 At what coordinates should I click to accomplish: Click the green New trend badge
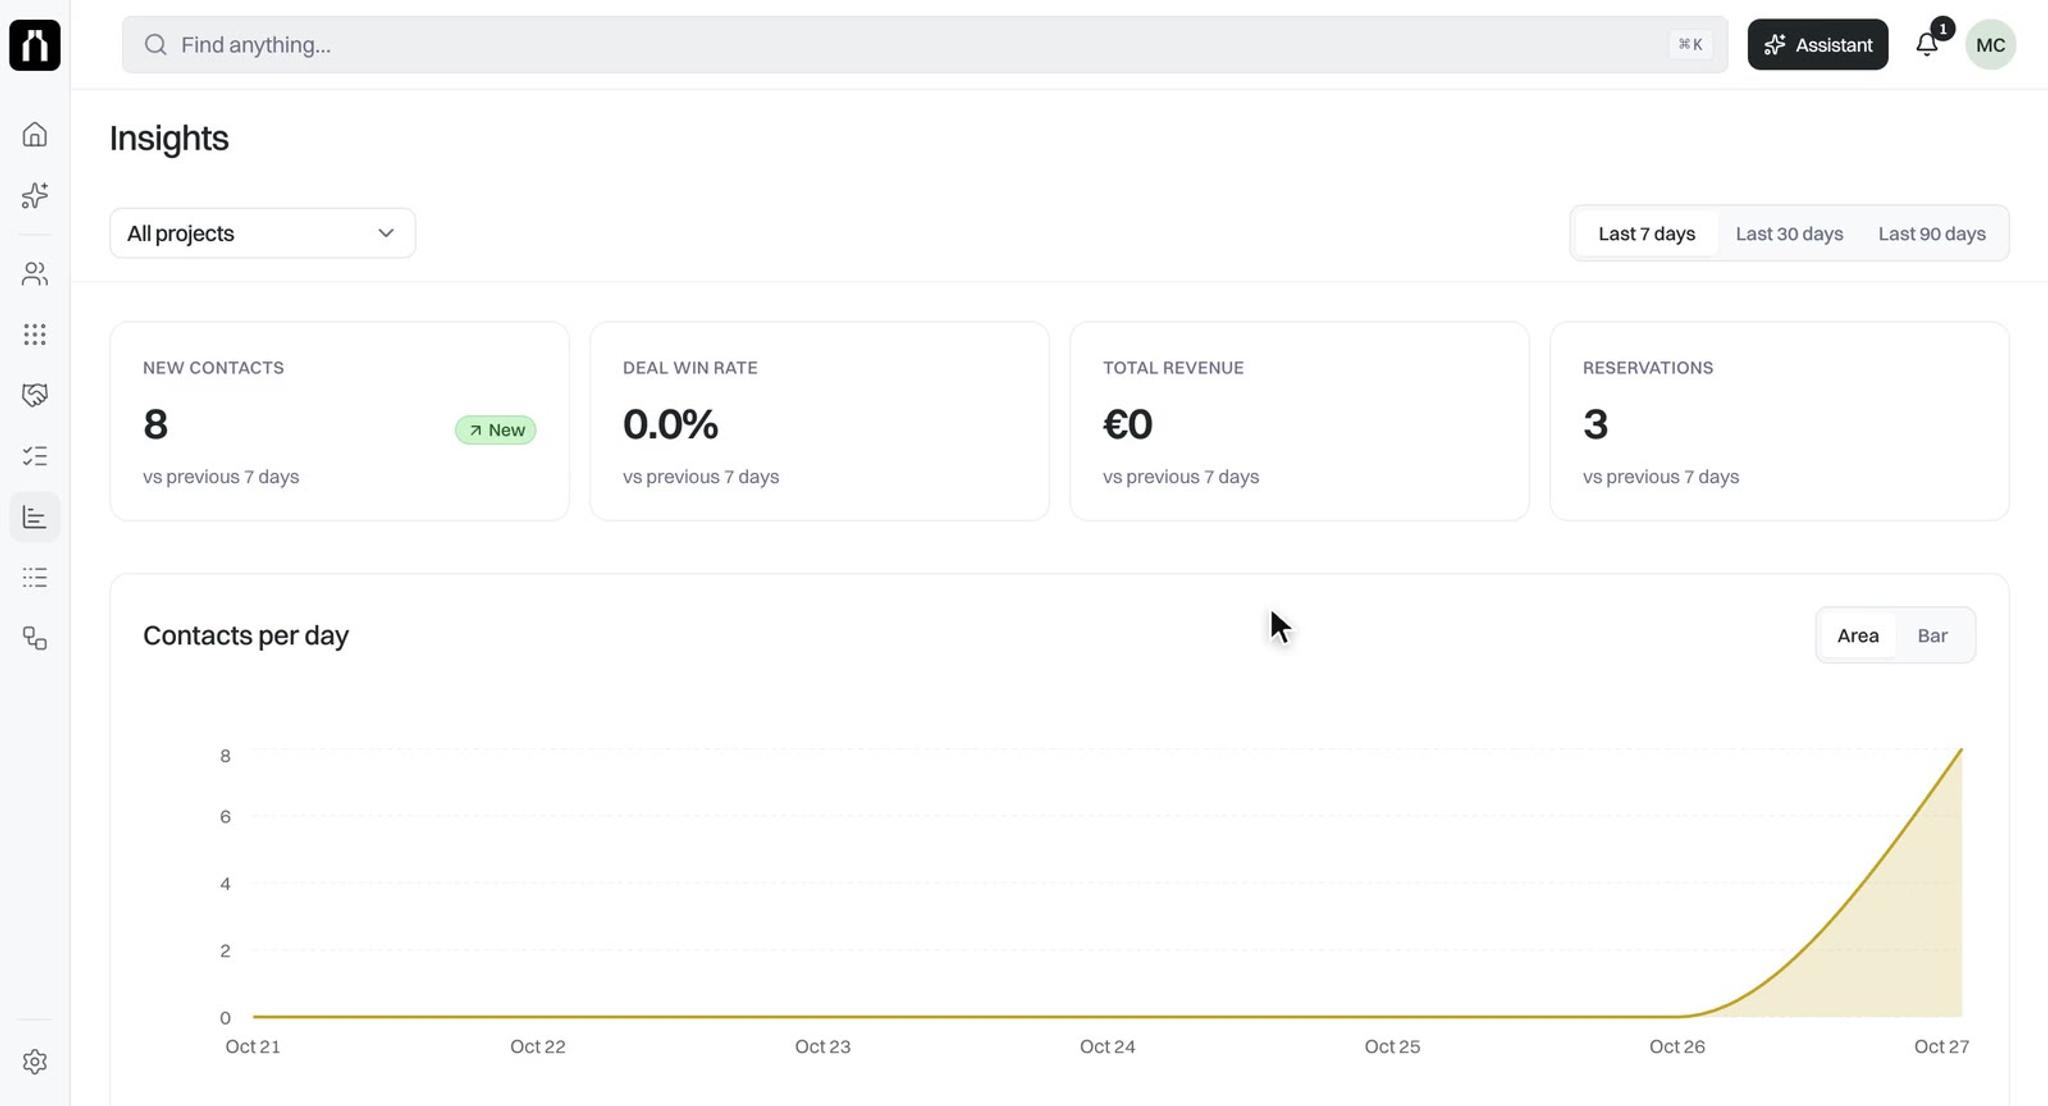[x=495, y=430]
